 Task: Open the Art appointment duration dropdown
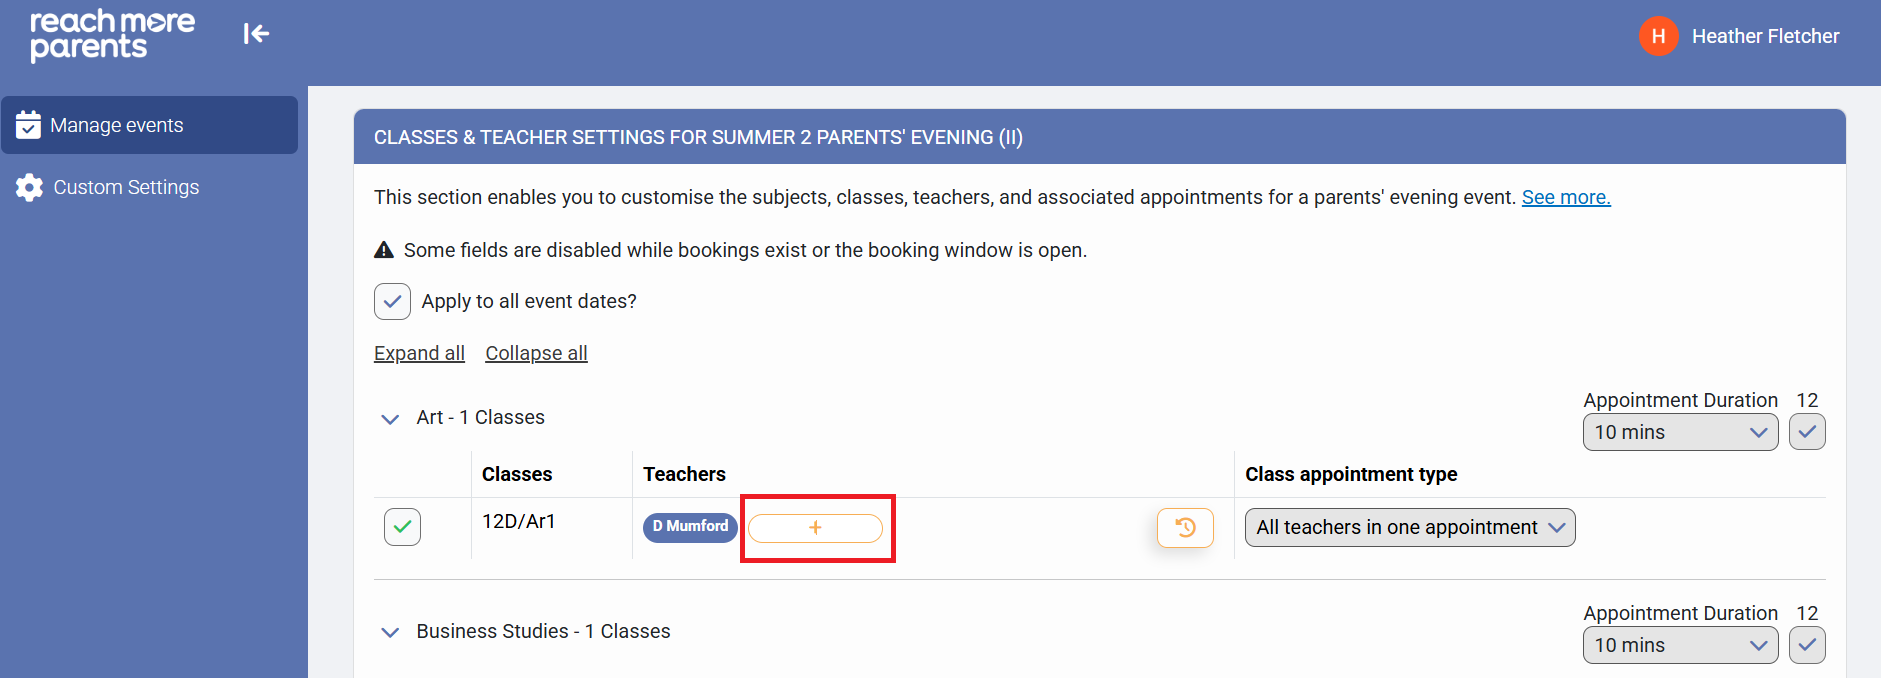click(x=1680, y=432)
